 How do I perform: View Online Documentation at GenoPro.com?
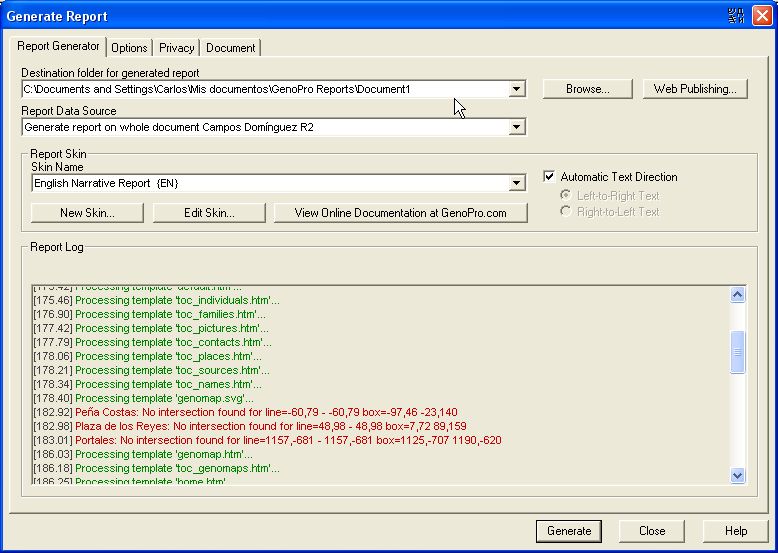[400, 213]
